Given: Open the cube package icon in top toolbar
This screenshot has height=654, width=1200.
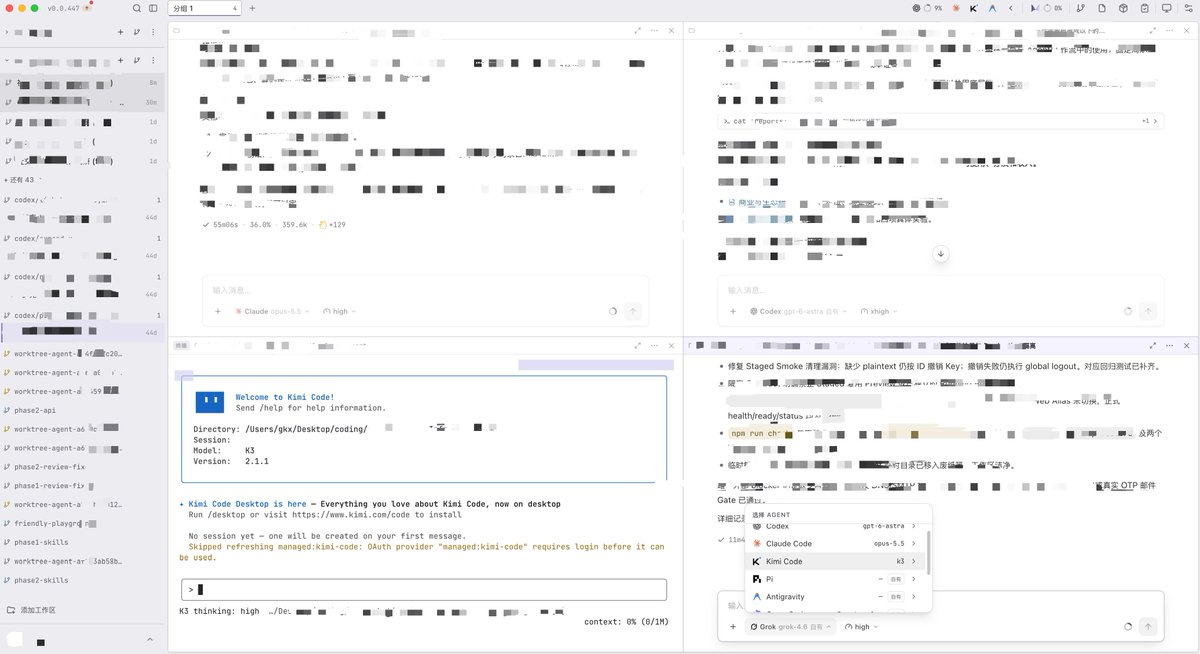Looking at the screenshot, I should (x=1123, y=8).
